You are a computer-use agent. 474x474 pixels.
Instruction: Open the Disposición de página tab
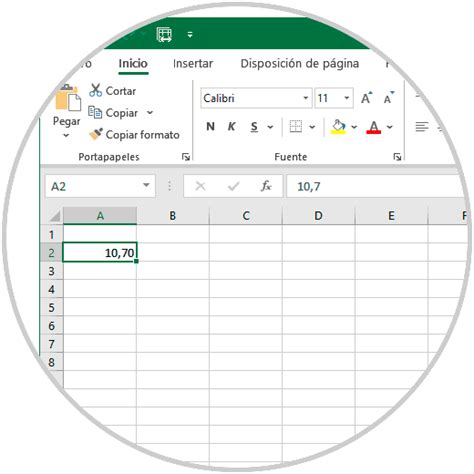pyautogui.click(x=300, y=64)
